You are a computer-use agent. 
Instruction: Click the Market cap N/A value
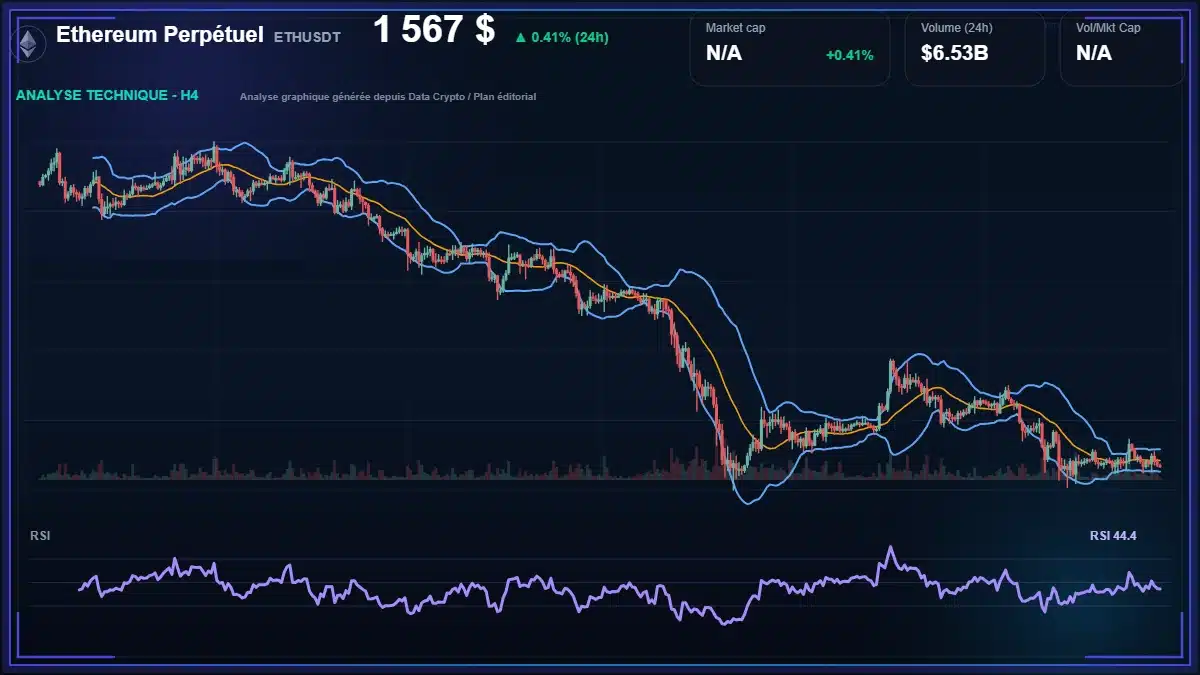click(724, 54)
